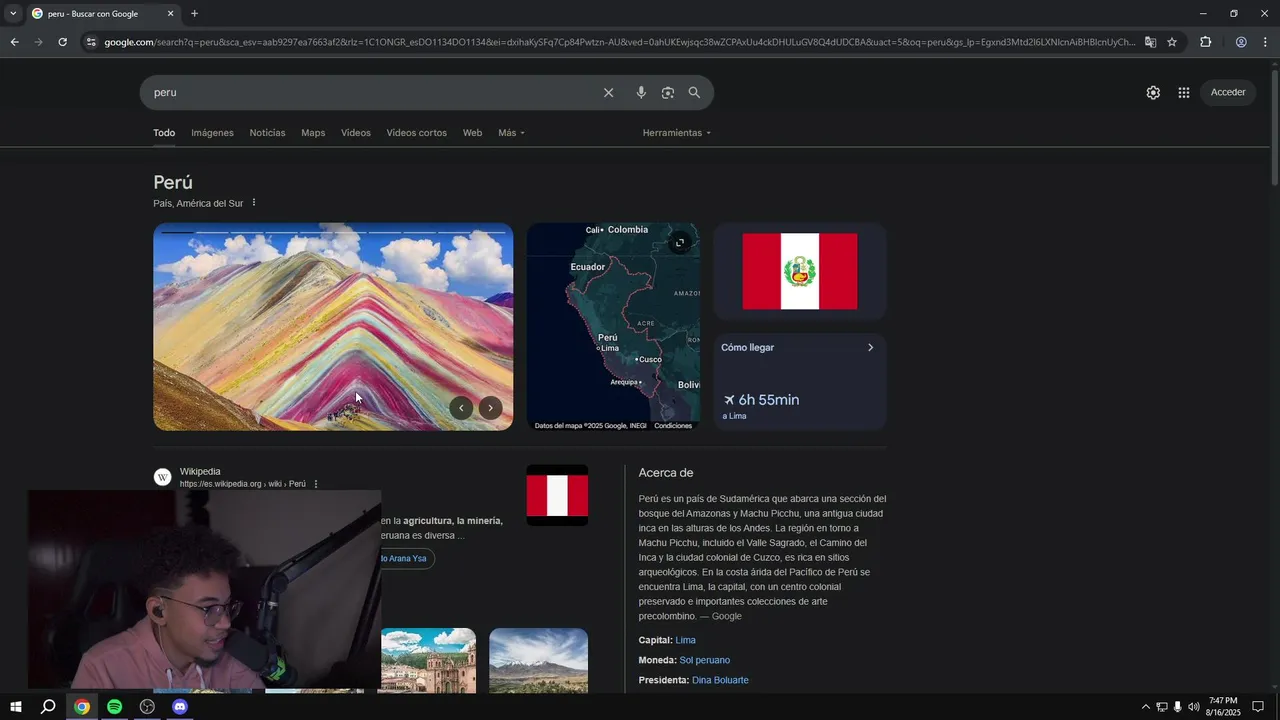
Task: Open more options next to País, América del Sur
Action: coord(254,203)
